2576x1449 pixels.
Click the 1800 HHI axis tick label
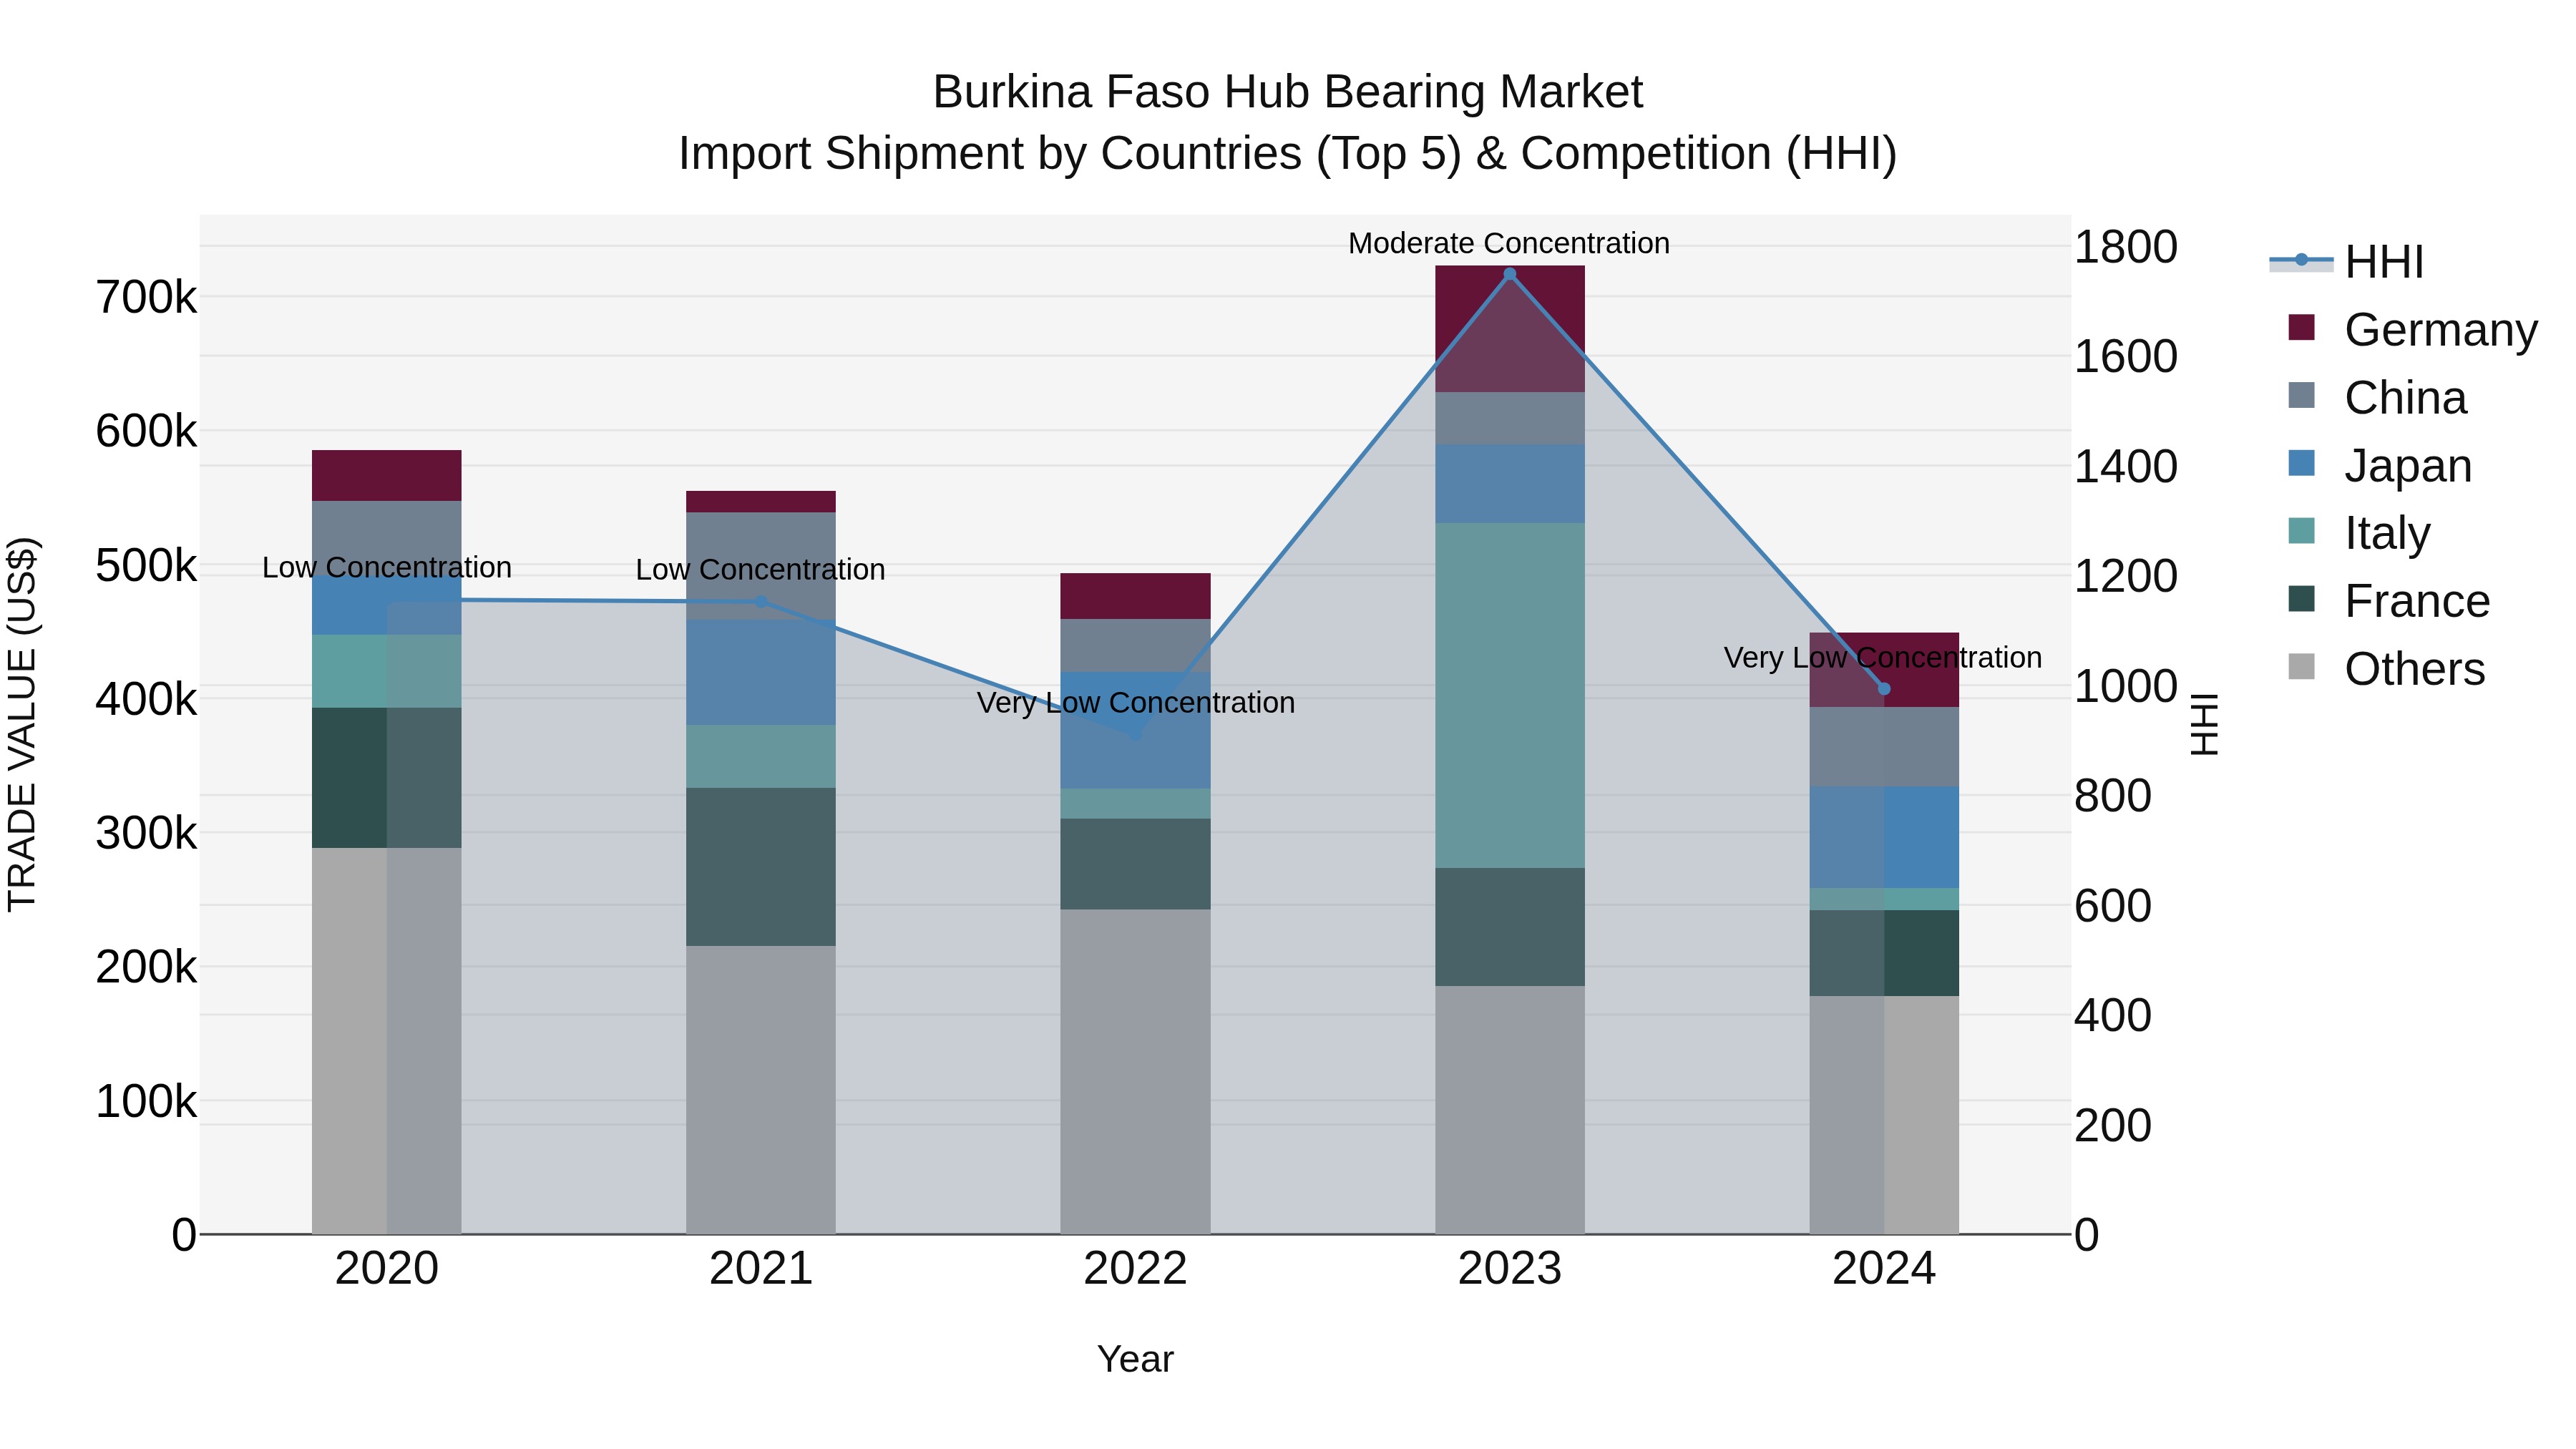[2126, 247]
